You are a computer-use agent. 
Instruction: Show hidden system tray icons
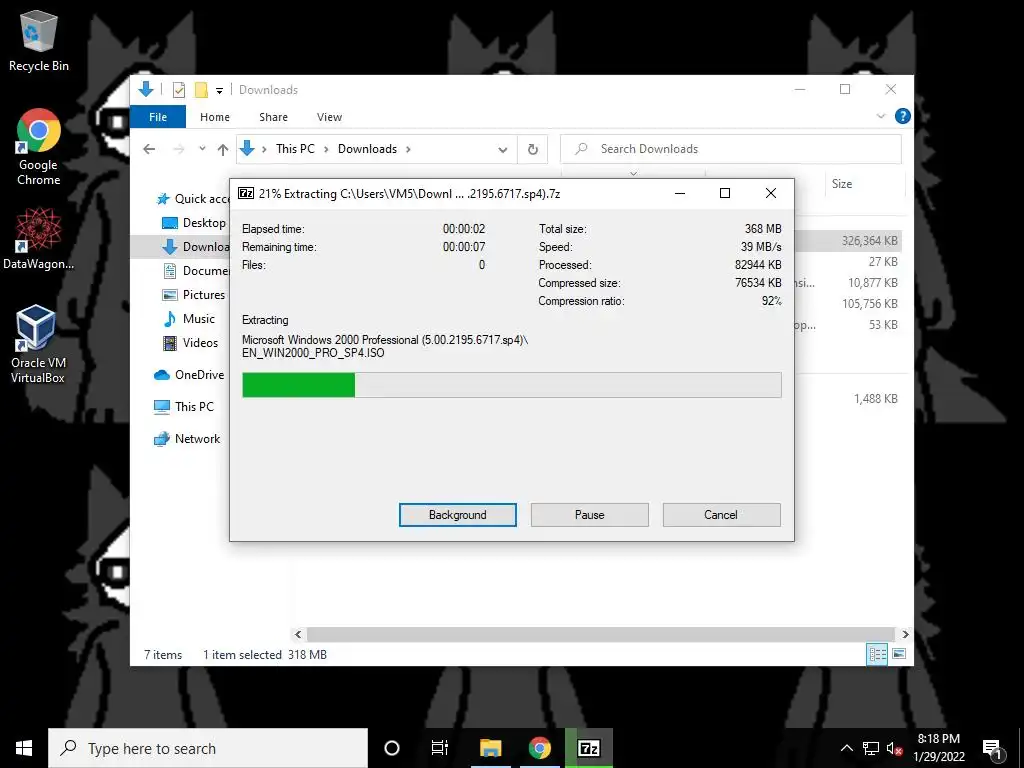(x=846, y=748)
